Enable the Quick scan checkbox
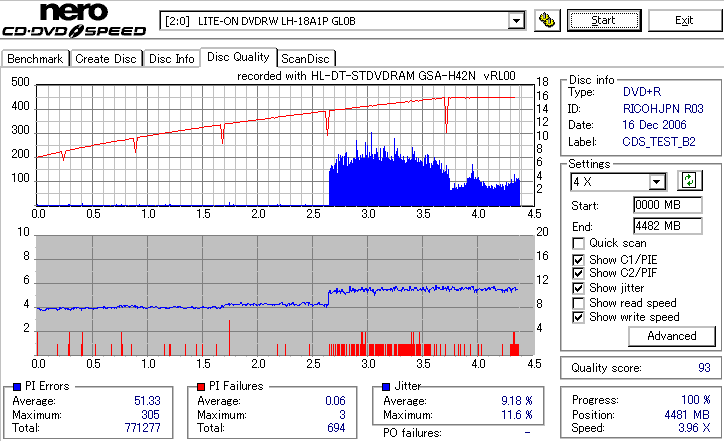This screenshot has width=724, height=441. (578, 243)
